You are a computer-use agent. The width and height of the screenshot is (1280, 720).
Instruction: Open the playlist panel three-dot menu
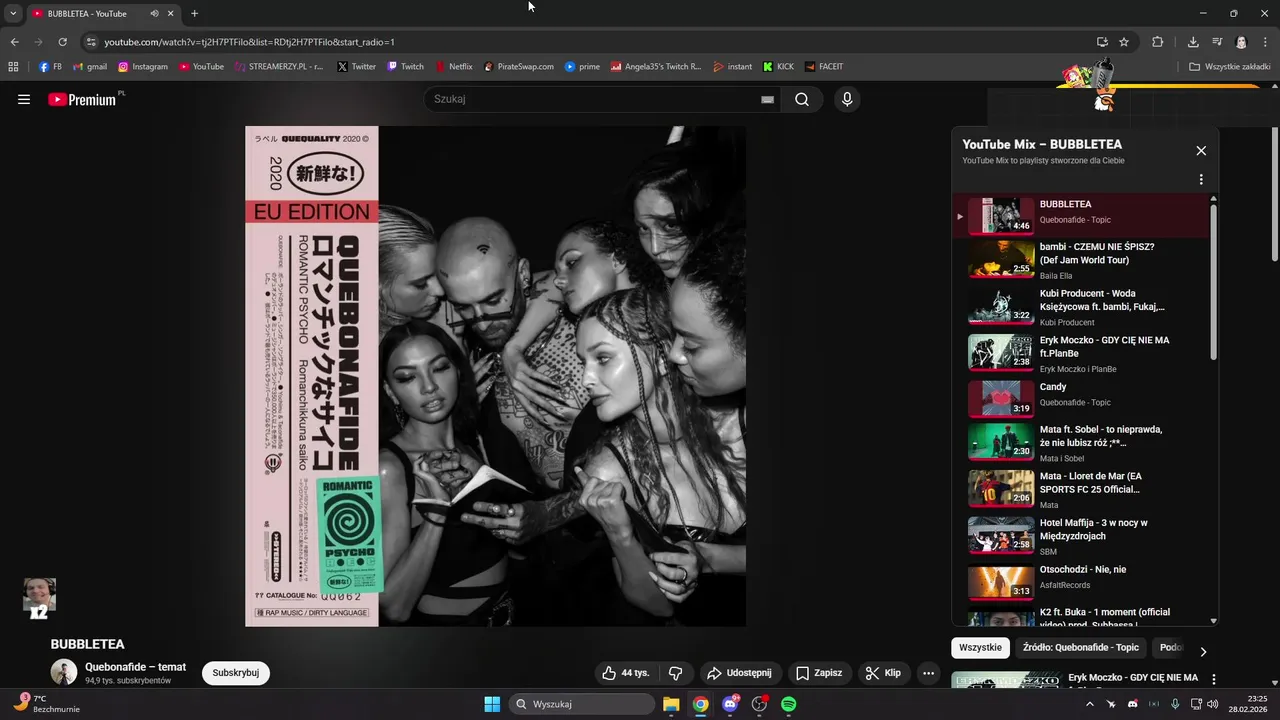(x=1201, y=180)
